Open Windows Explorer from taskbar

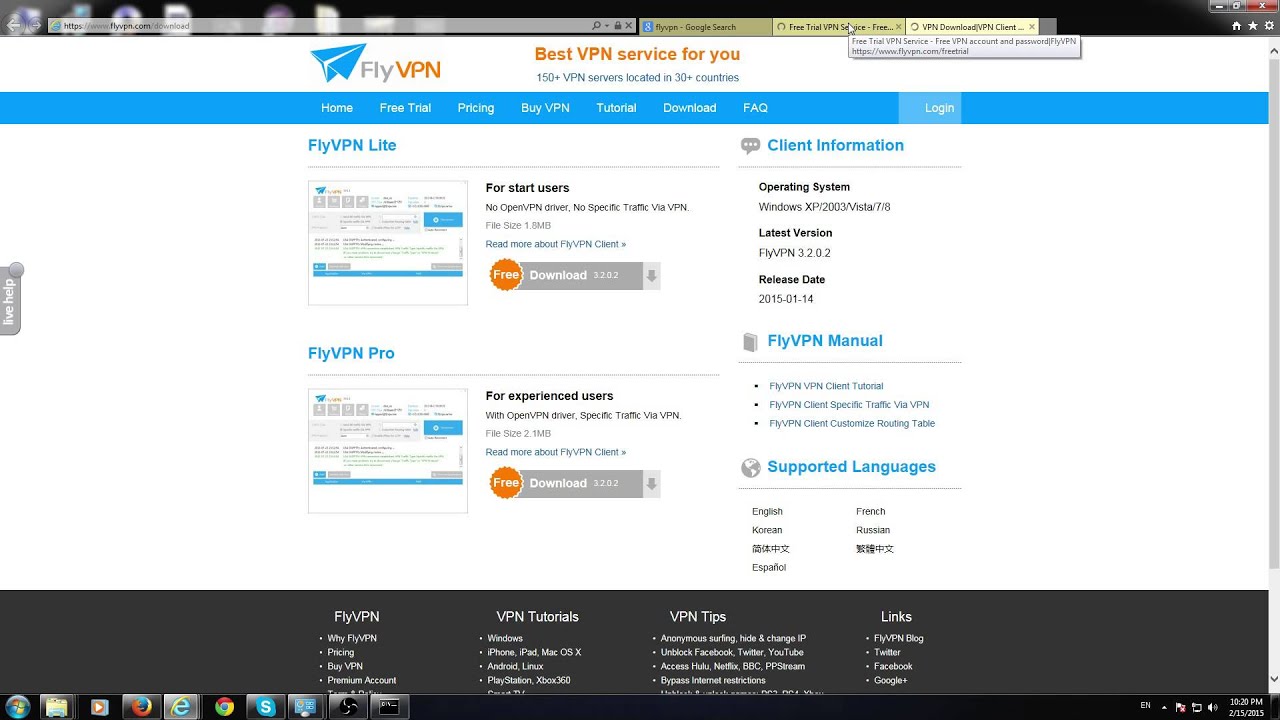(57, 707)
